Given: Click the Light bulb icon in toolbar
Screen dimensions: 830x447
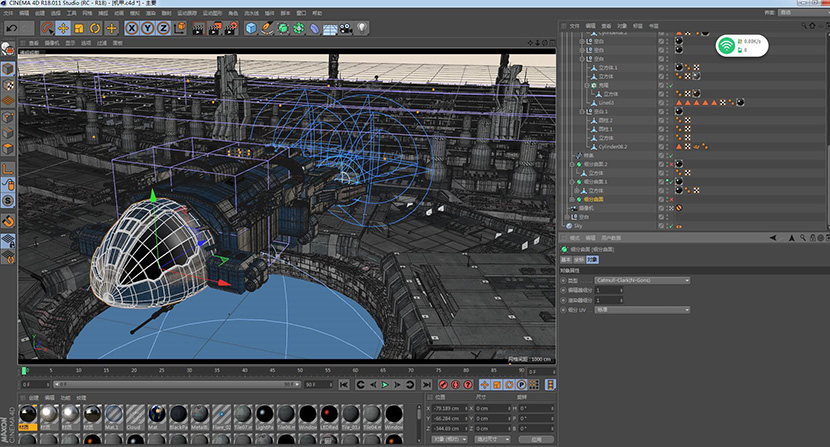Looking at the screenshot, I should (363, 28).
